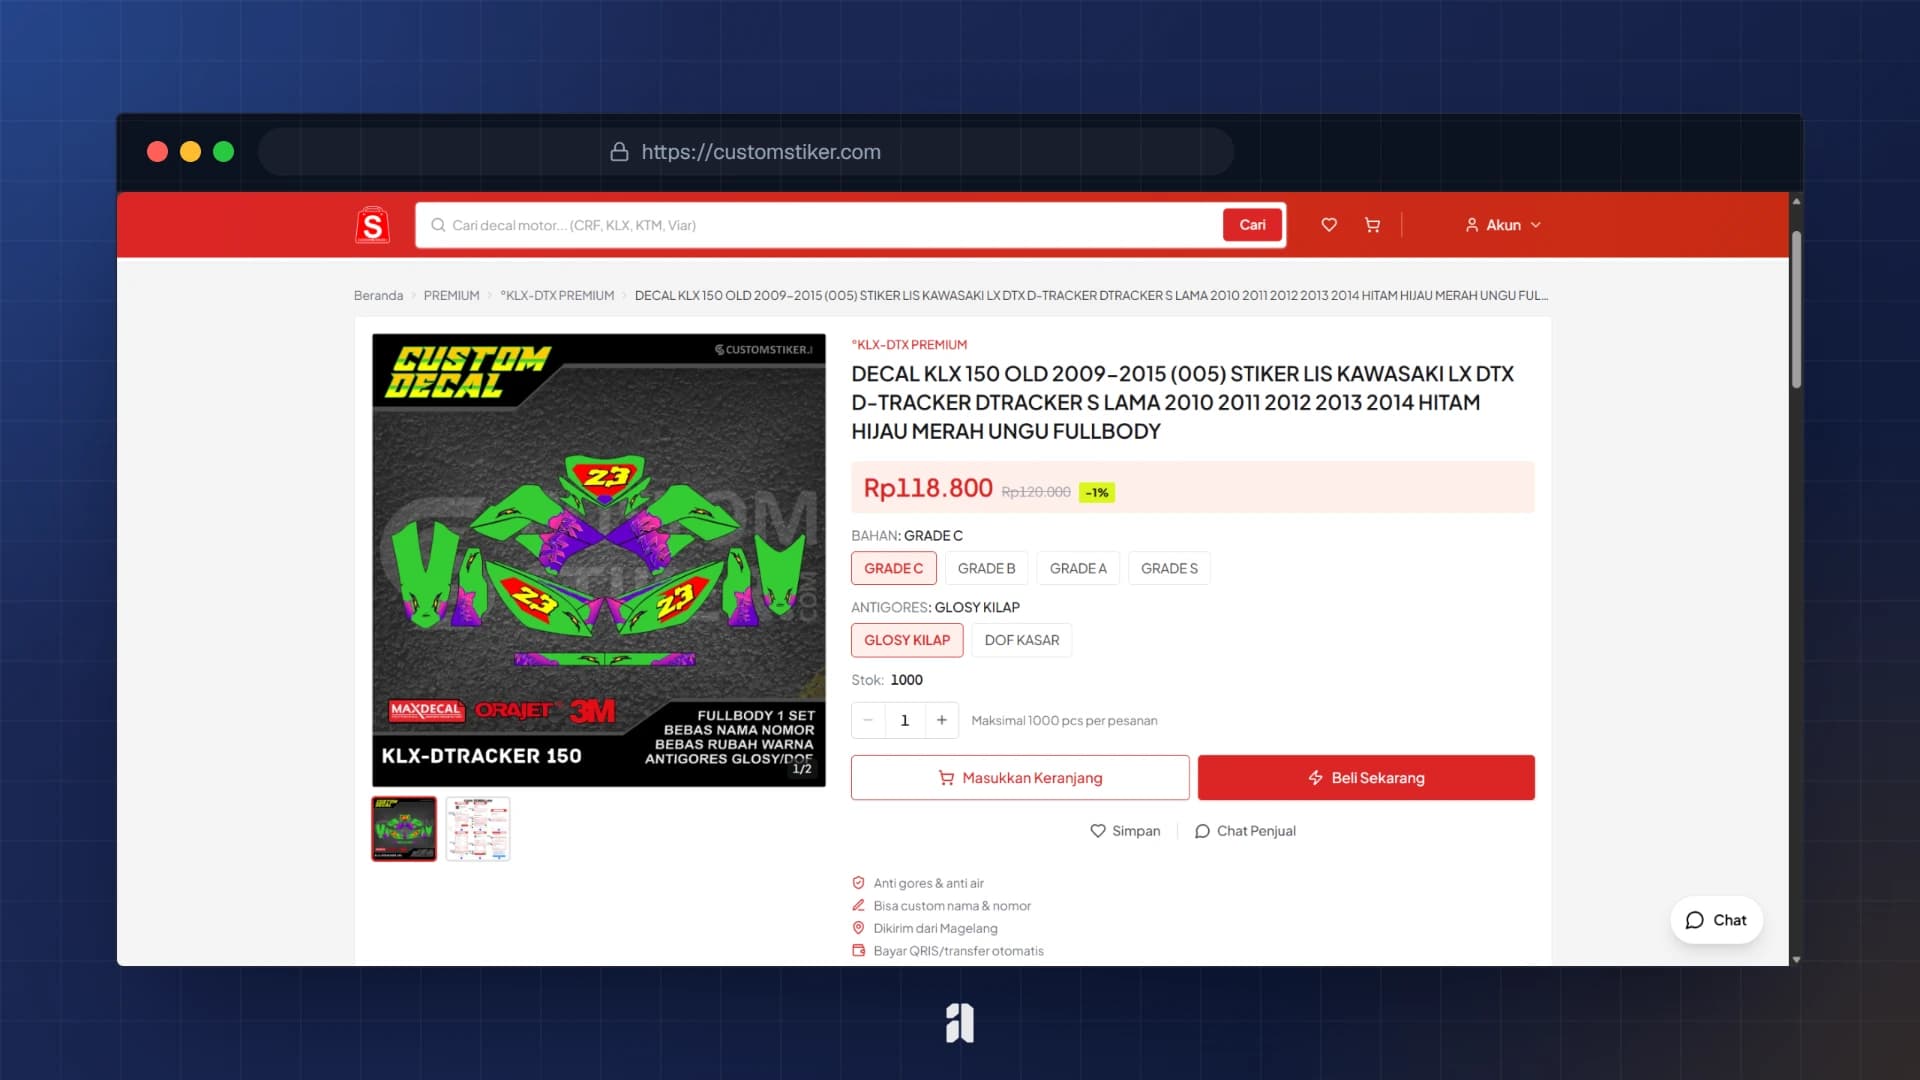Select GRADE S material option
Screen dimensions: 1920x1080
click(1169, 568)
